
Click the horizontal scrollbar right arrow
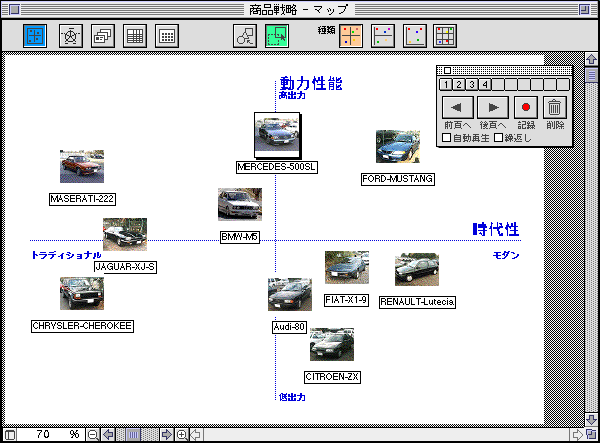point(577,435)
